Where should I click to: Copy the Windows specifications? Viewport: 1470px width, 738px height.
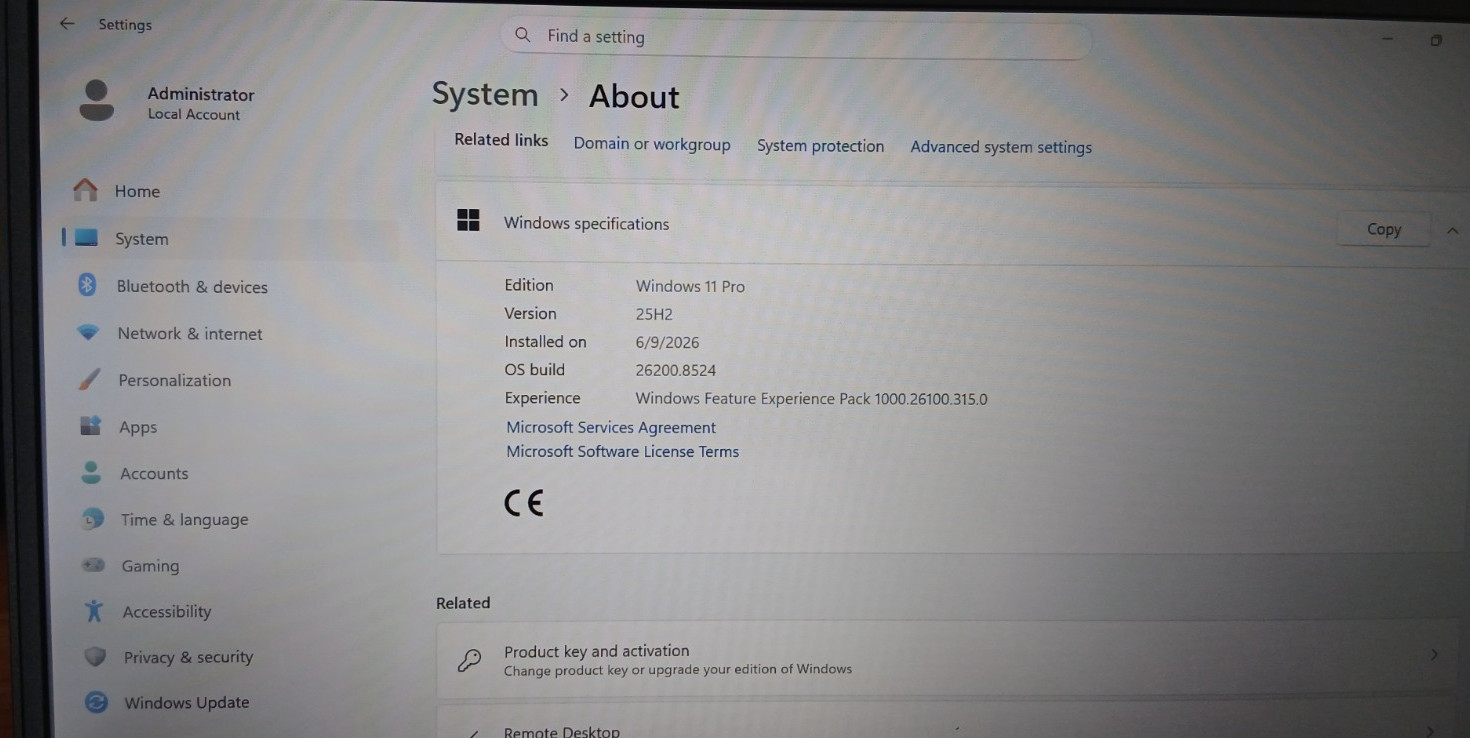(x=1384, y=229)
